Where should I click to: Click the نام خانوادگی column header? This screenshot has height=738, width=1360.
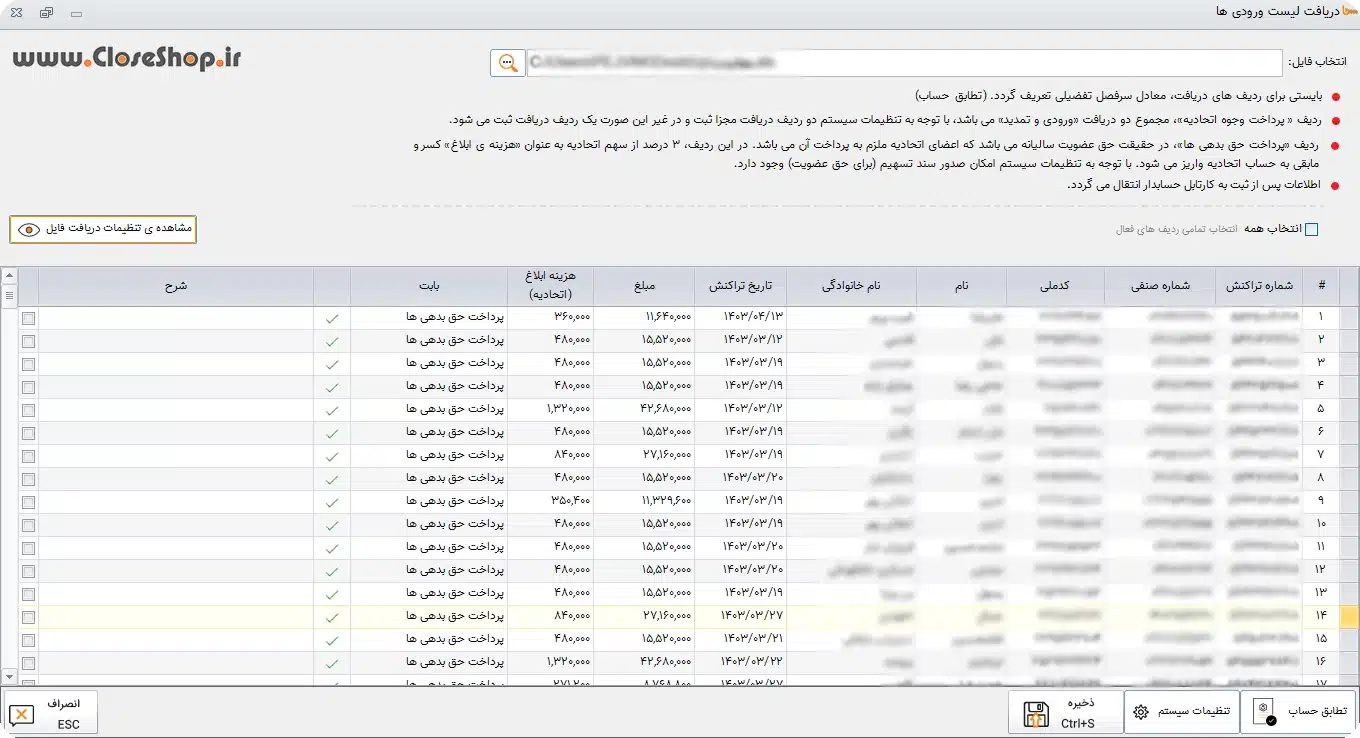(x=851, y=286)
